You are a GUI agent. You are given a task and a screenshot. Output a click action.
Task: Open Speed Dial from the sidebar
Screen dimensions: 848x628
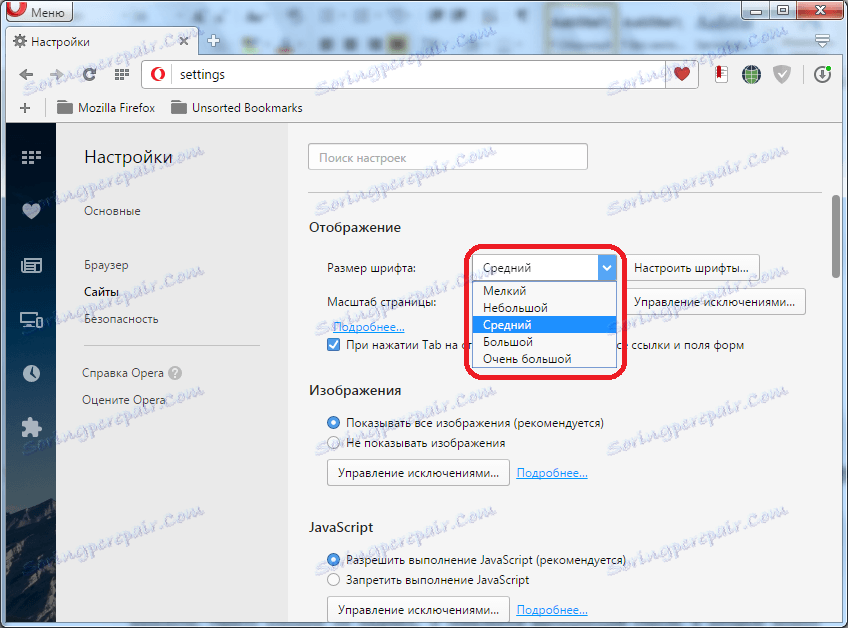click(x=31, y=157)
